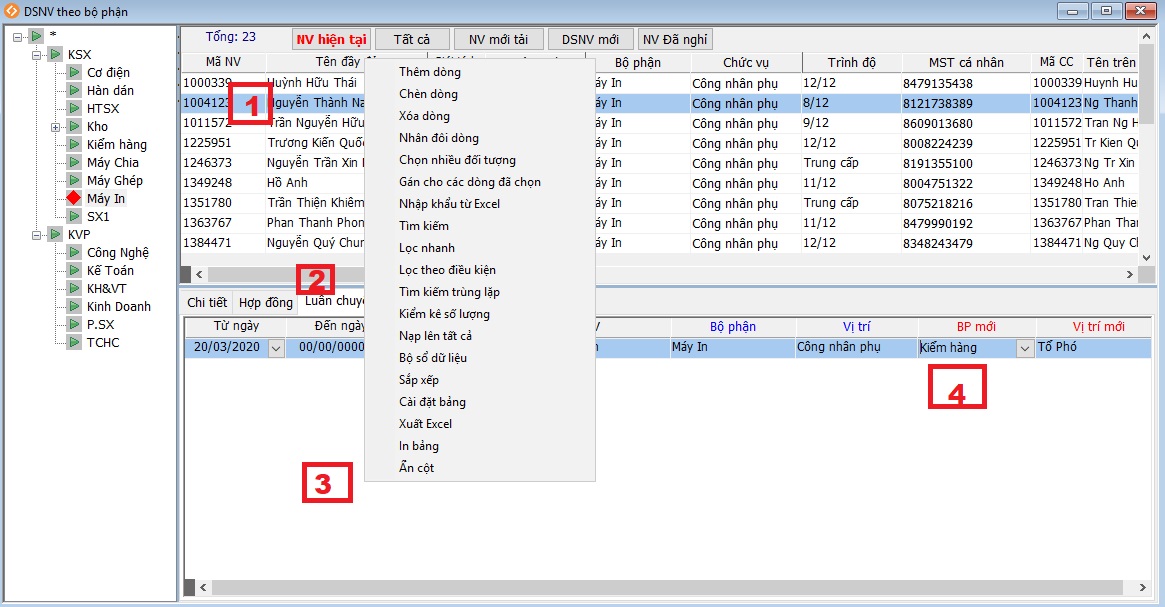This screenshot has height=607, width=1165.
Task: Click the green arrow icon beside TCHC
Action: pyautogui.click(x=74, y=342)
